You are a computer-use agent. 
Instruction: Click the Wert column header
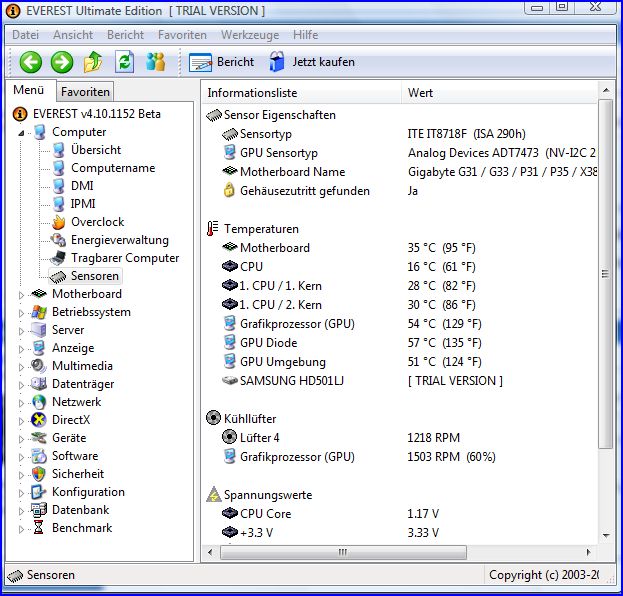coord(499,93)
